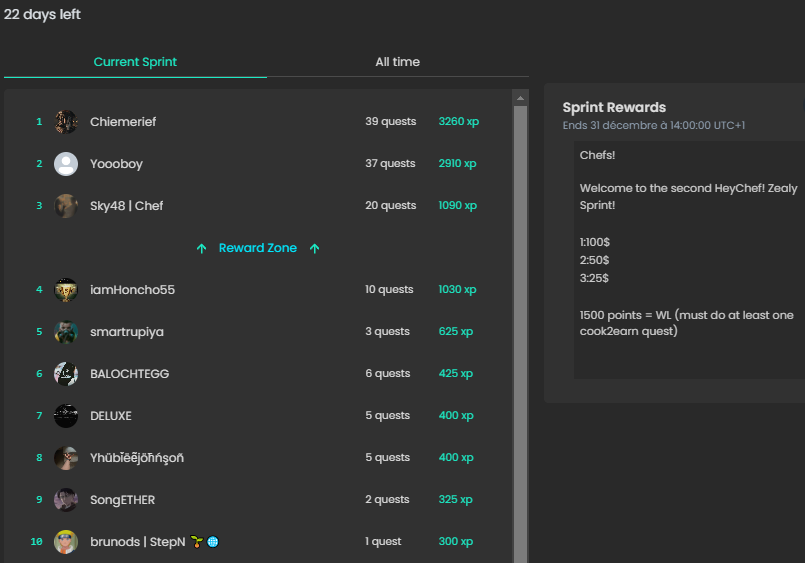Select the smartrupiya username
Image resolution: width=805 pixels, height=563 pixels.
point(127,332)
